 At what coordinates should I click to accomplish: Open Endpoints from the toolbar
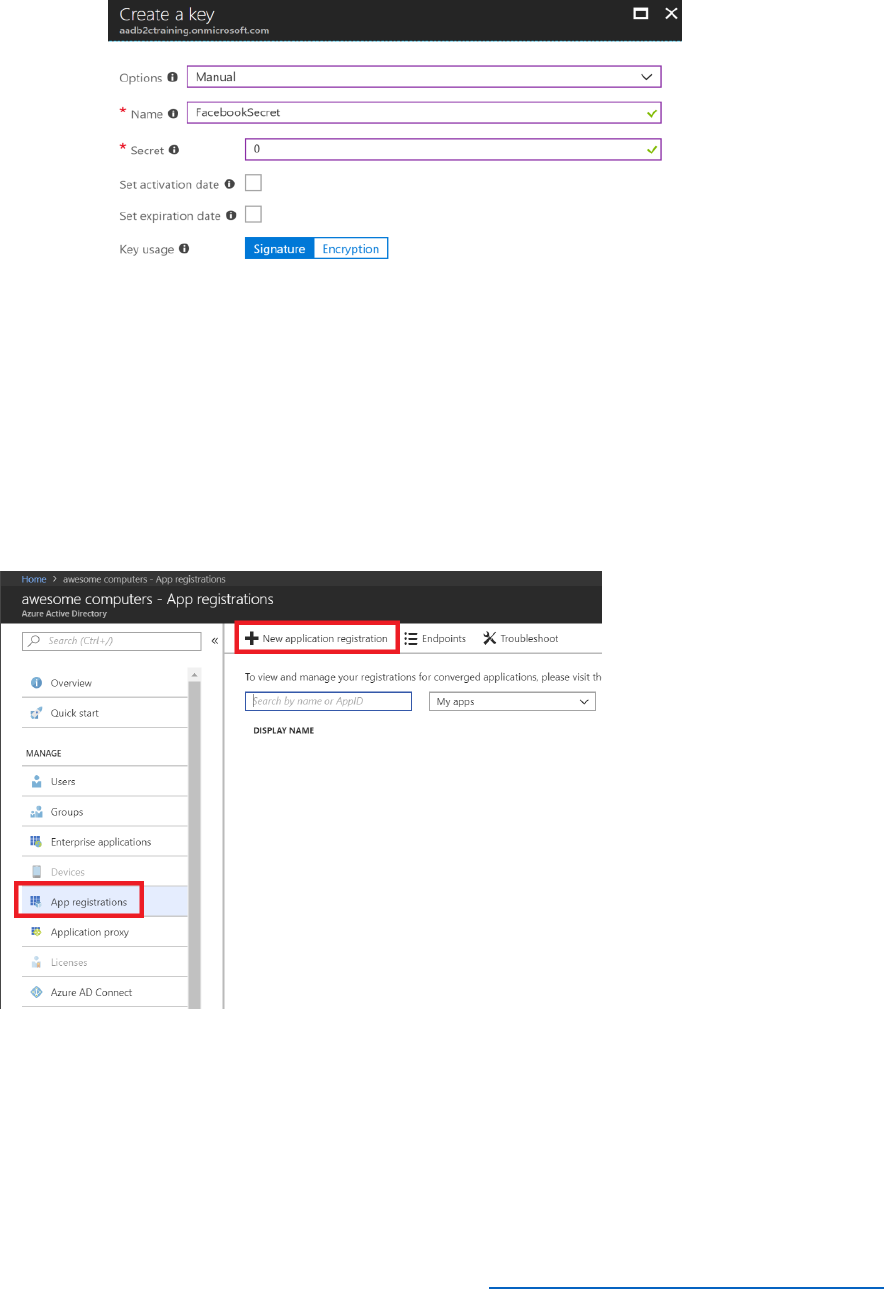point(435,638)
